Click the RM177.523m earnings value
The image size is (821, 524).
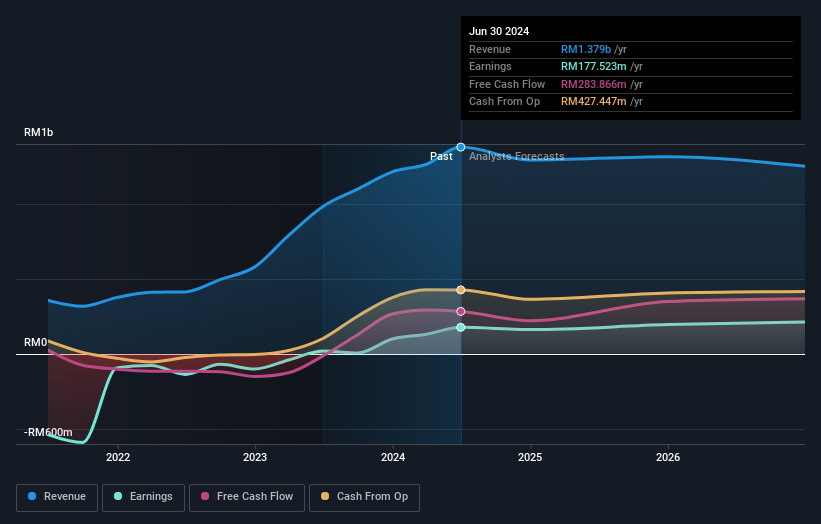594,66
